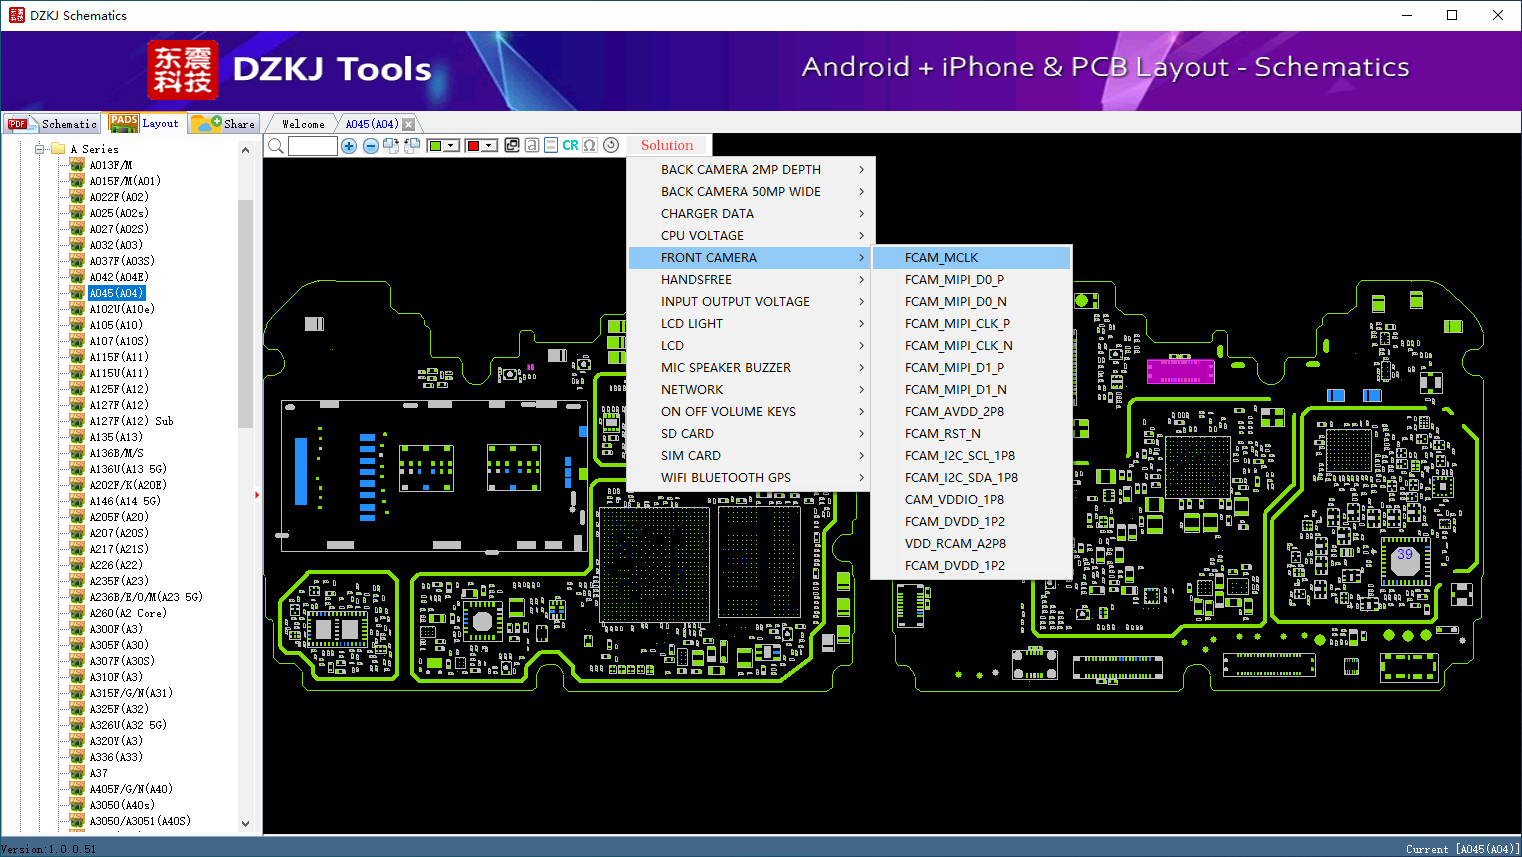
Task: Expand the CPU VOLTAGE submenu arrow
Action: 861,236
